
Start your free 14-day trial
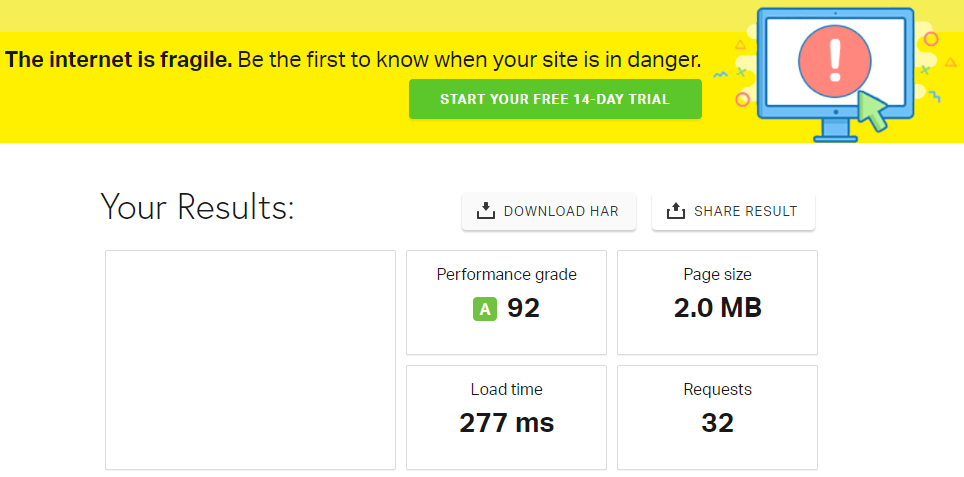pos(555,100)
